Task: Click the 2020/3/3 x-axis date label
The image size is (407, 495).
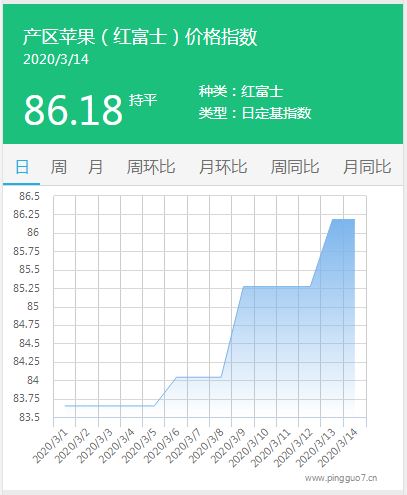Action: [95, 446]
